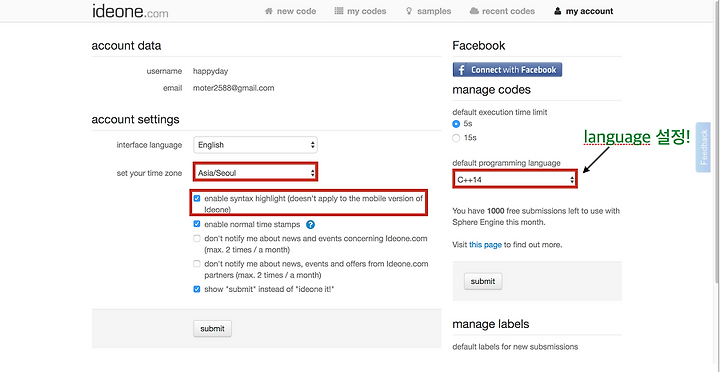The height and width of the screenshot is (372, 720).
Task: Open the Feedback side tab
Action: [703, 147]
